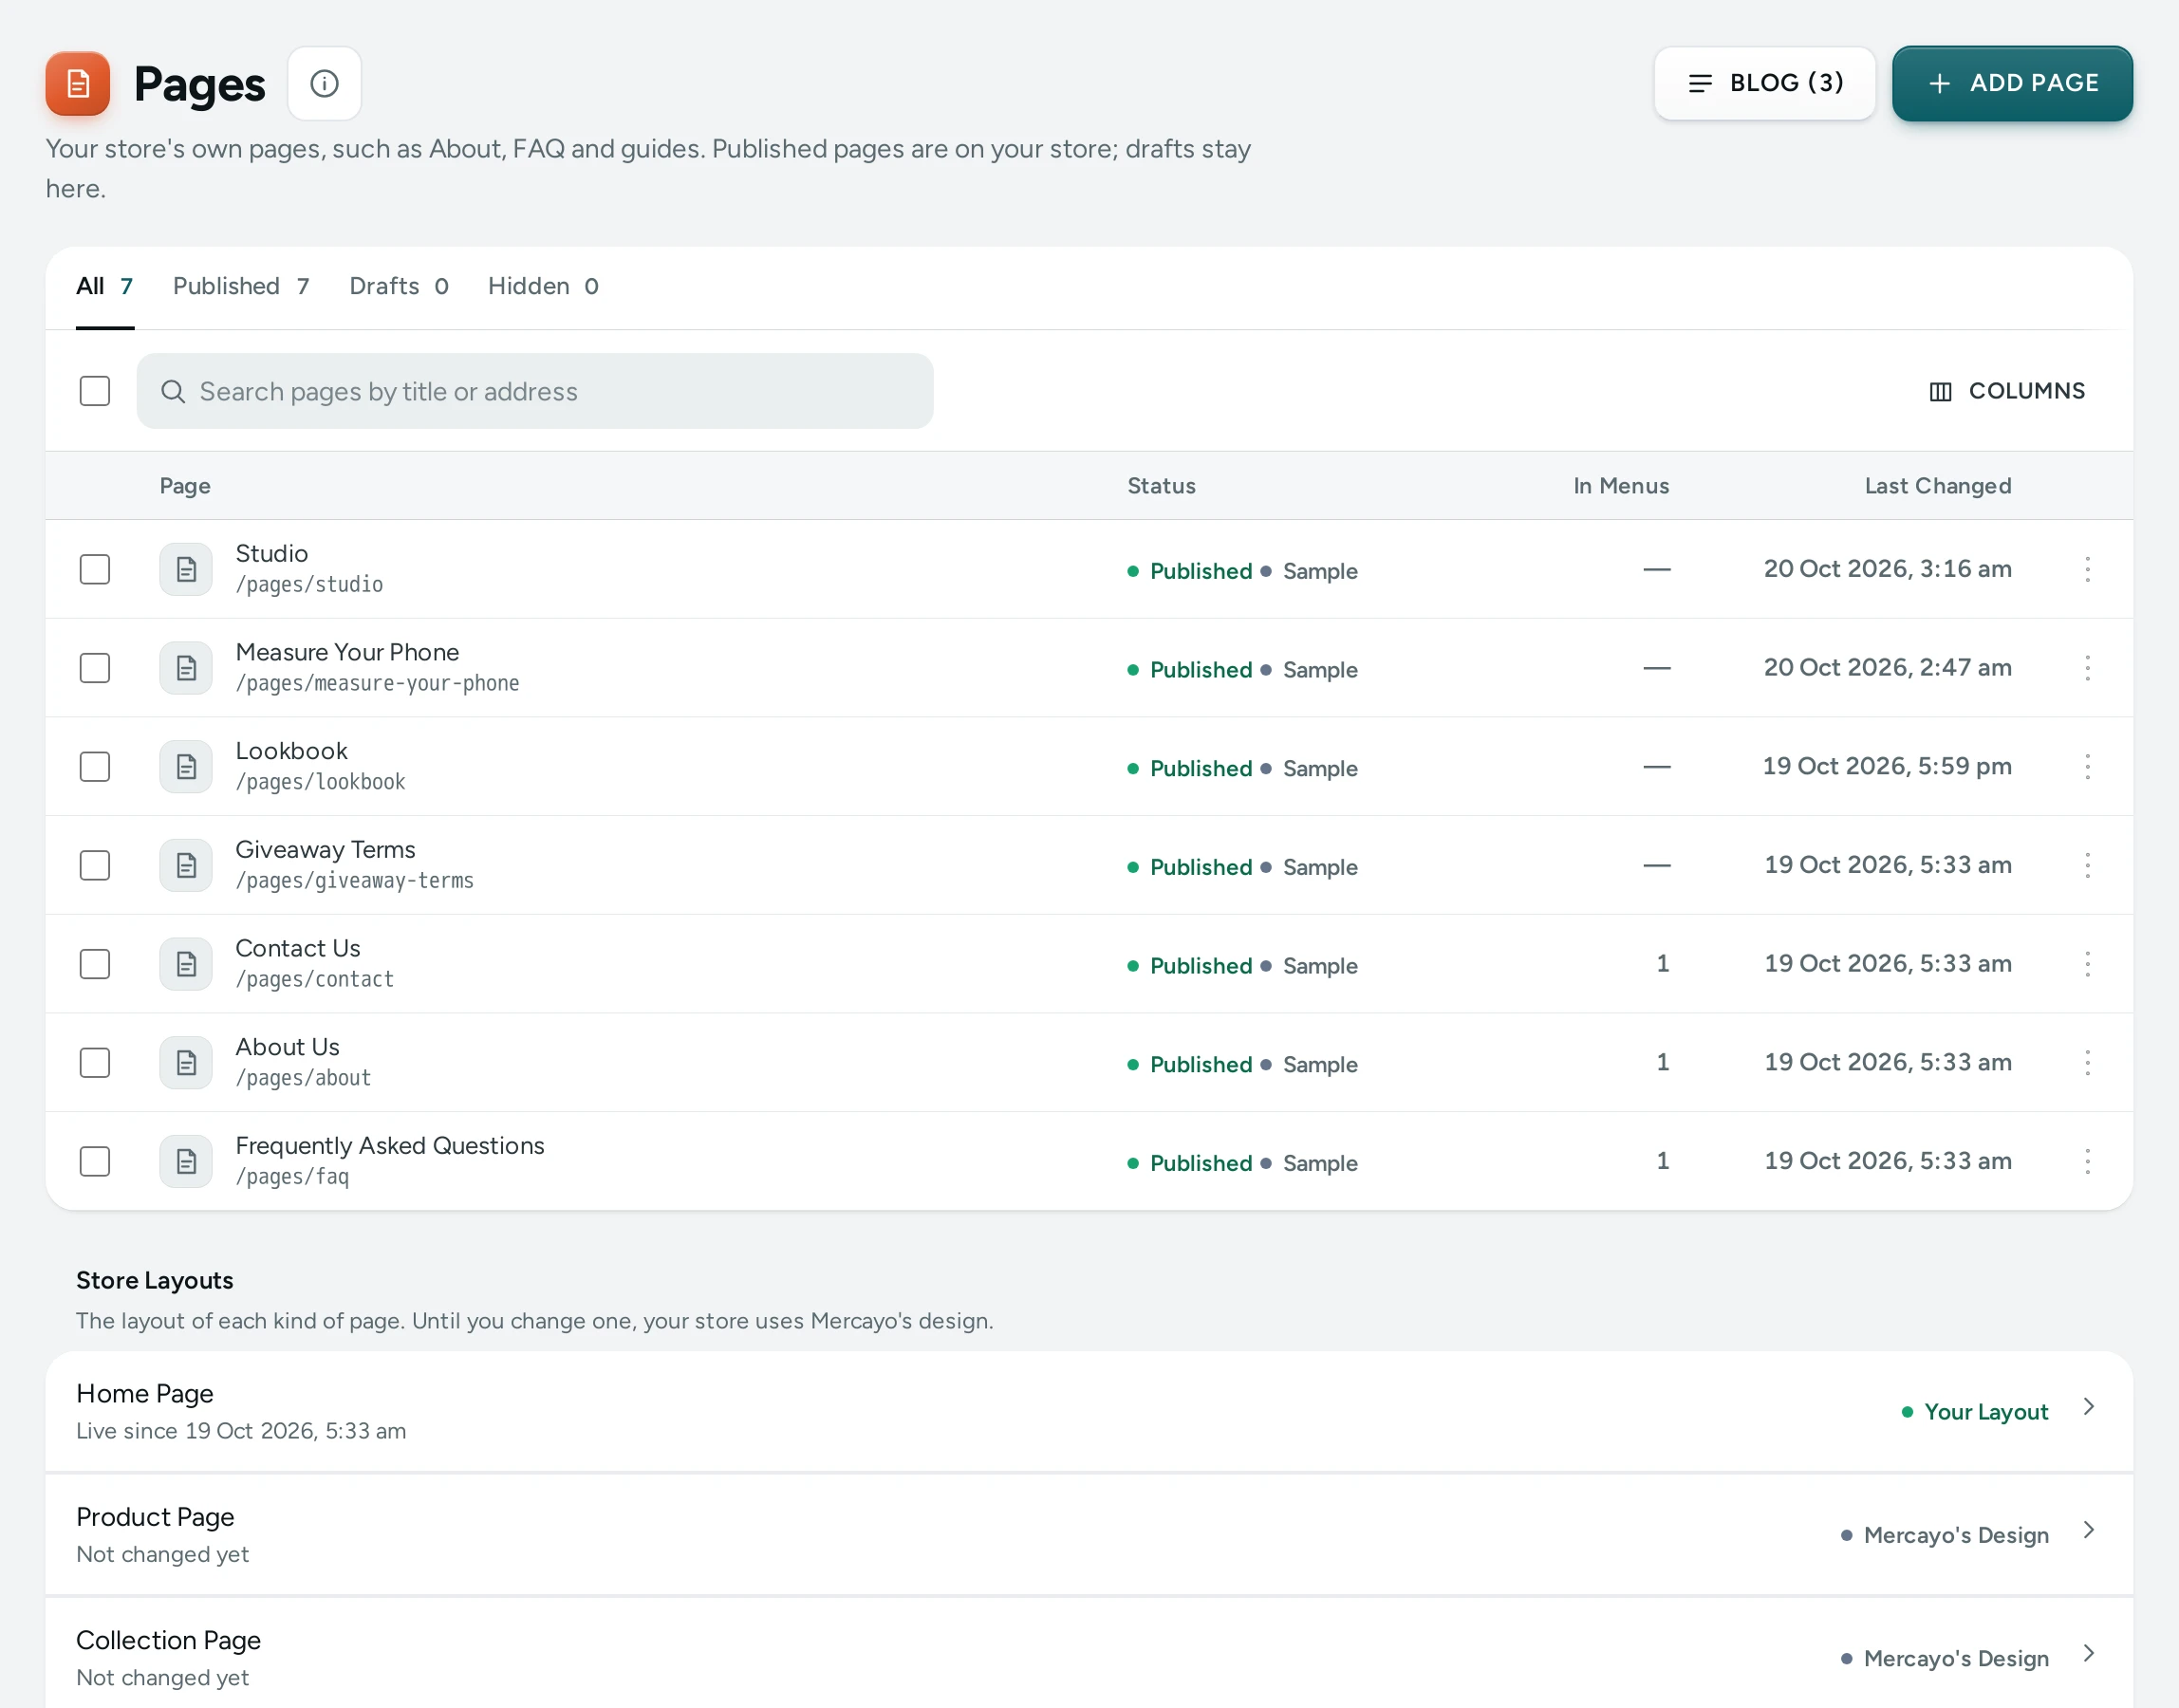Select the Studio page checkbox
The width and height of the screenshot is (2179, 1708).
click(95, 569)
